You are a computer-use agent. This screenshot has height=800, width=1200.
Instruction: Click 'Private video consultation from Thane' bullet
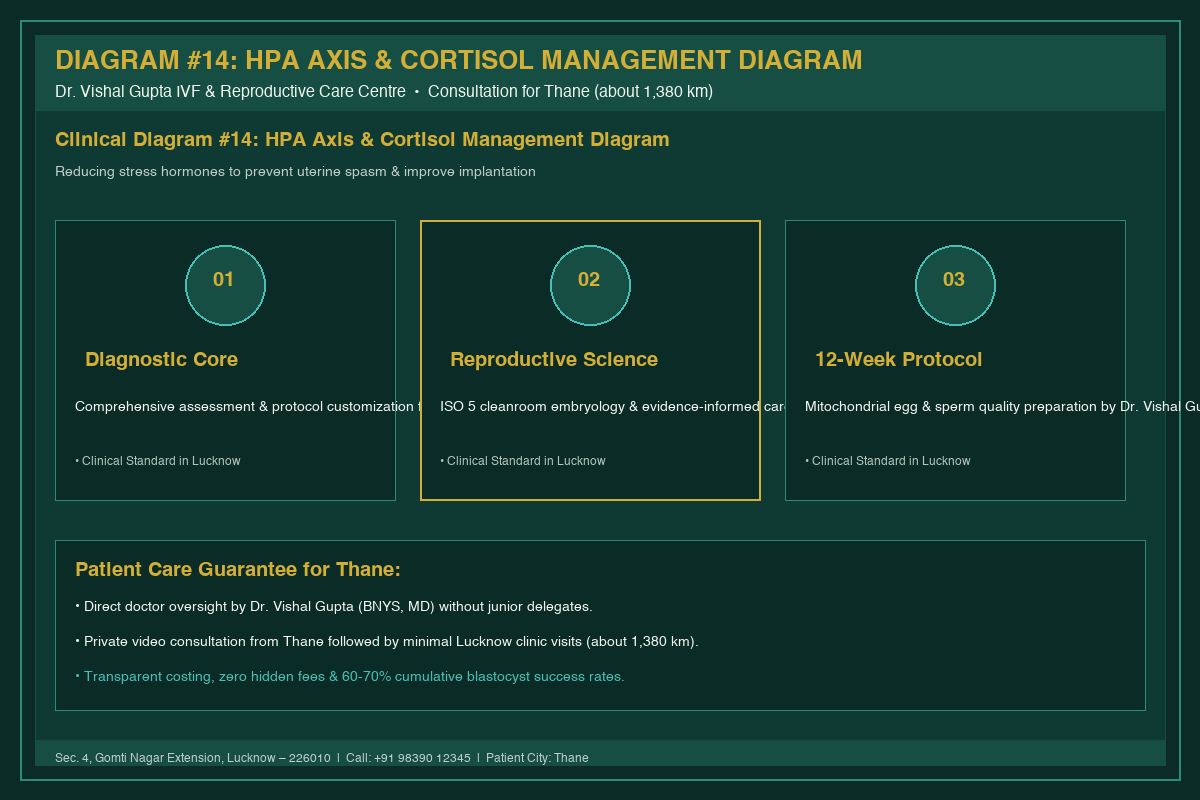click(x=387, y=641)
